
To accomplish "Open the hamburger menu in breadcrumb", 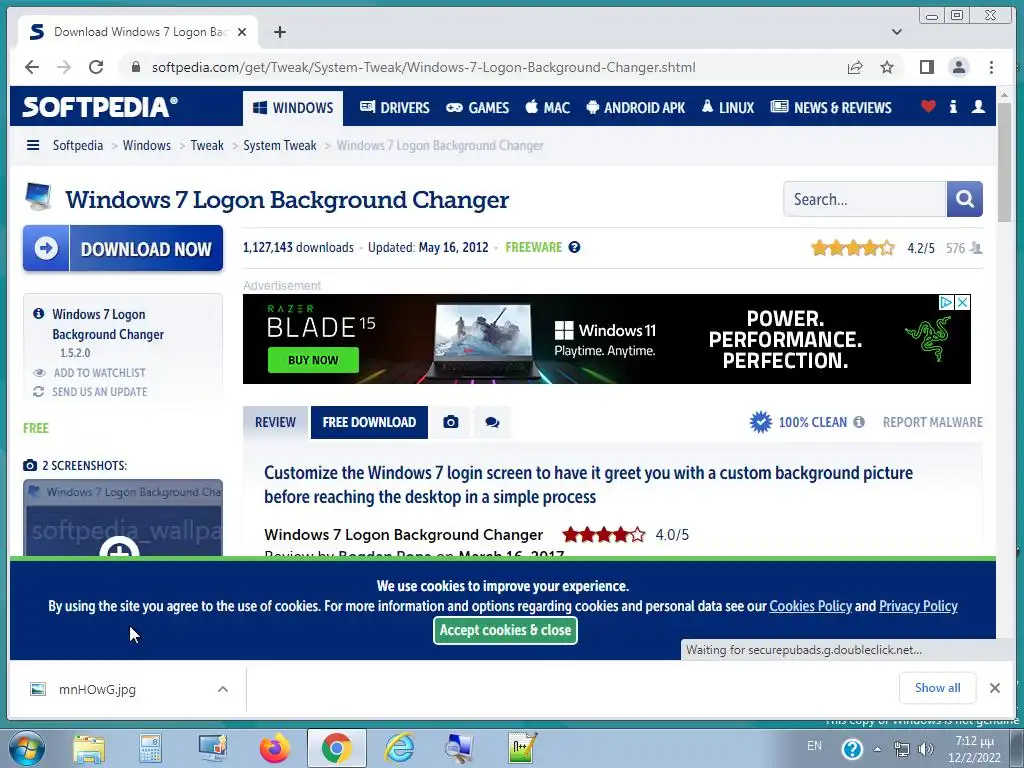I will tap(33, 145).
